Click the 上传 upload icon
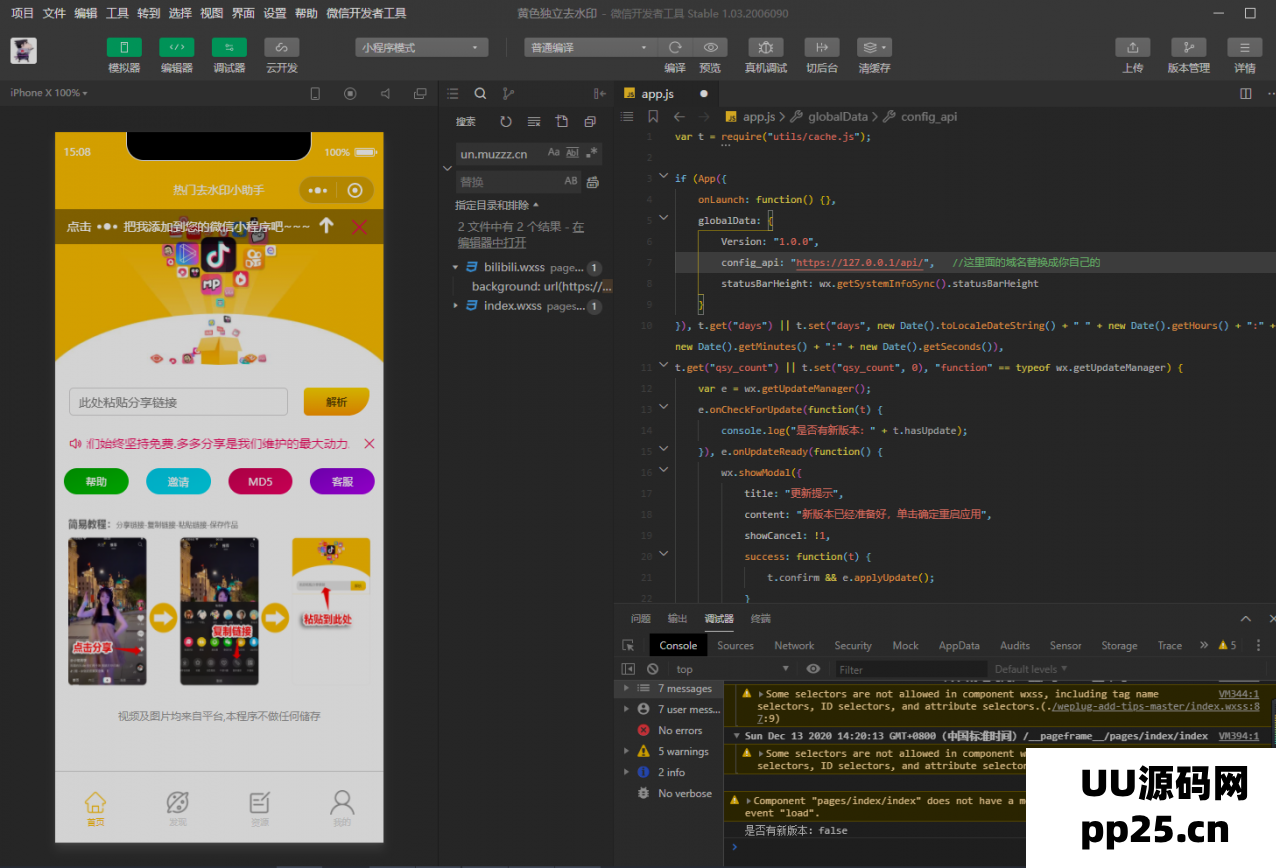The width and height of the screenshot is (1276, 868). (x=1132, y=47)
